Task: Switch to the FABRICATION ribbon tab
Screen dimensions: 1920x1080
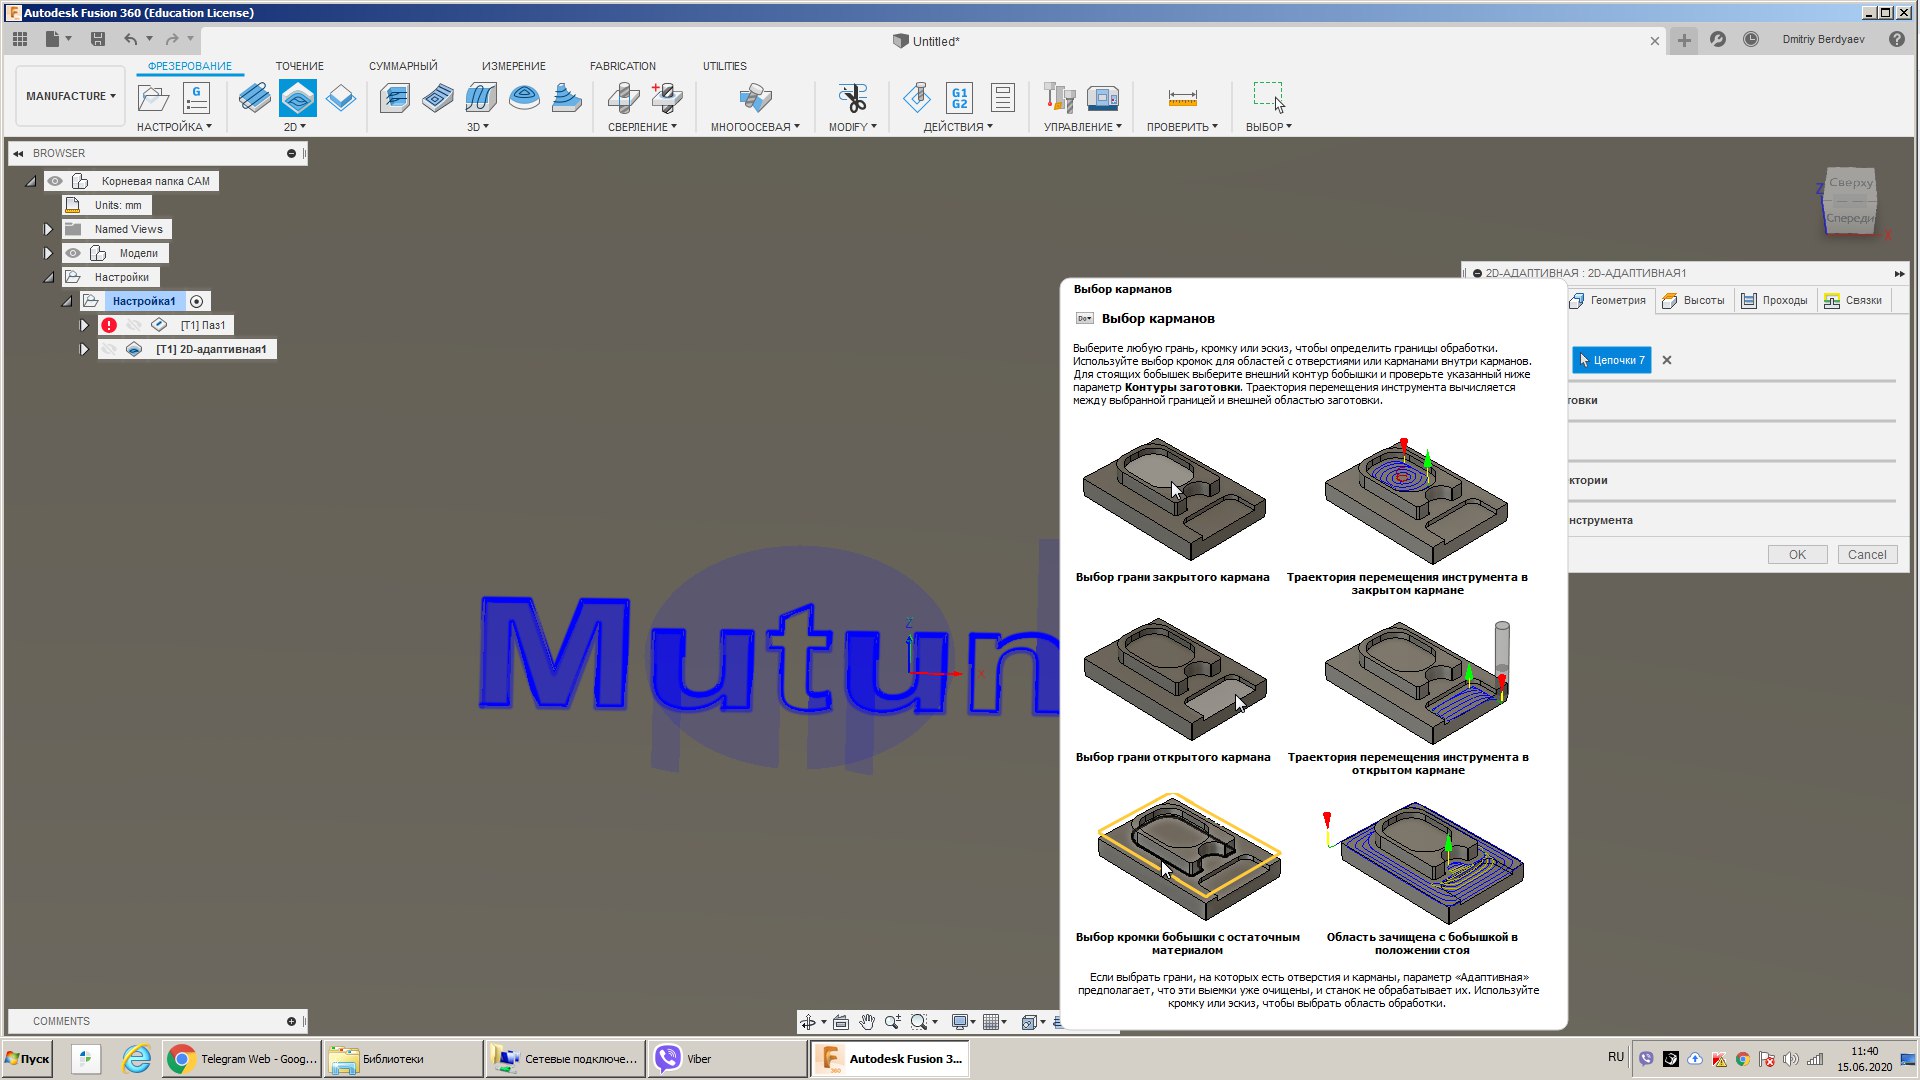Action: coord(623,66)
